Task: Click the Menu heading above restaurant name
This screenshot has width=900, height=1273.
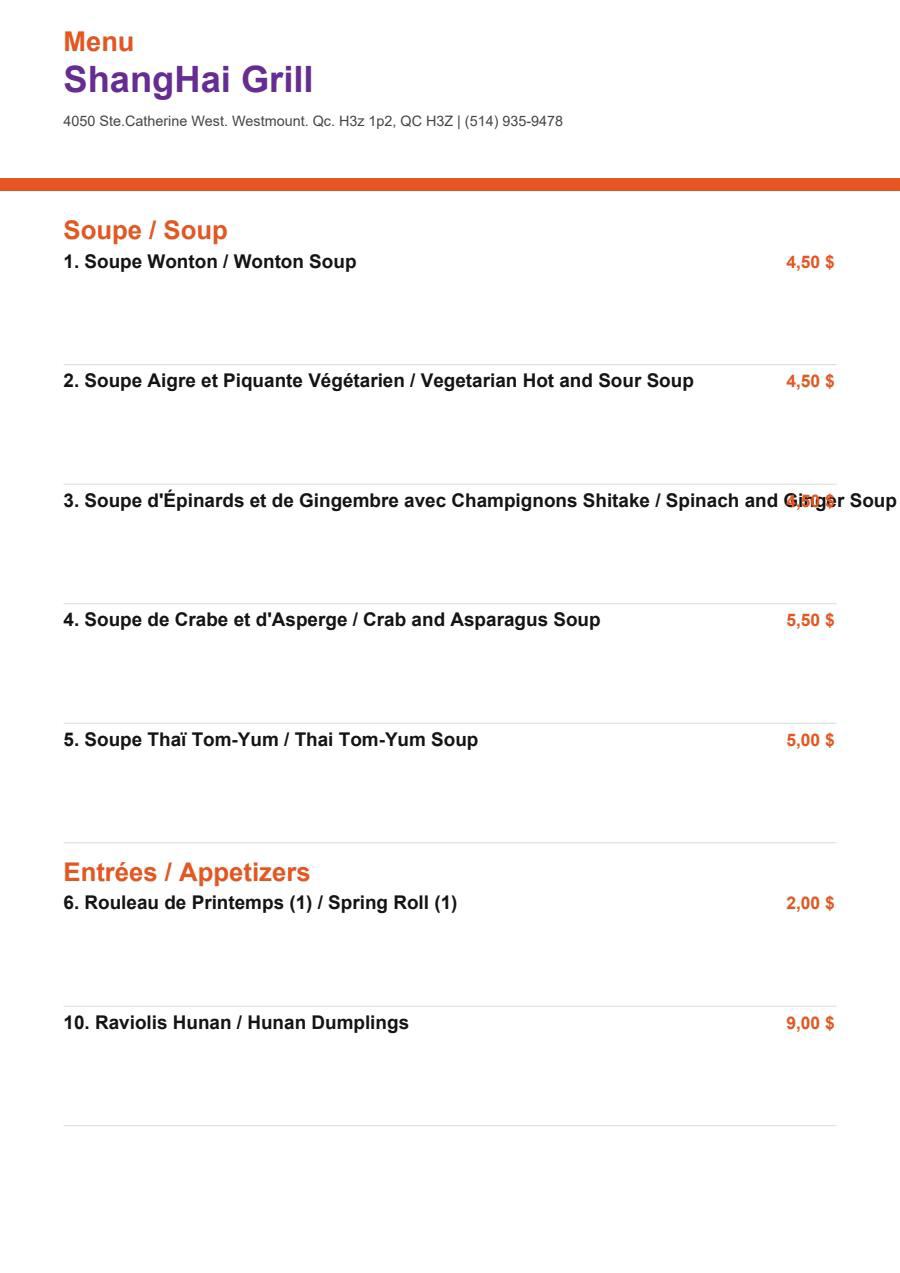Action: pyautogui.click(x=98, y=42)
